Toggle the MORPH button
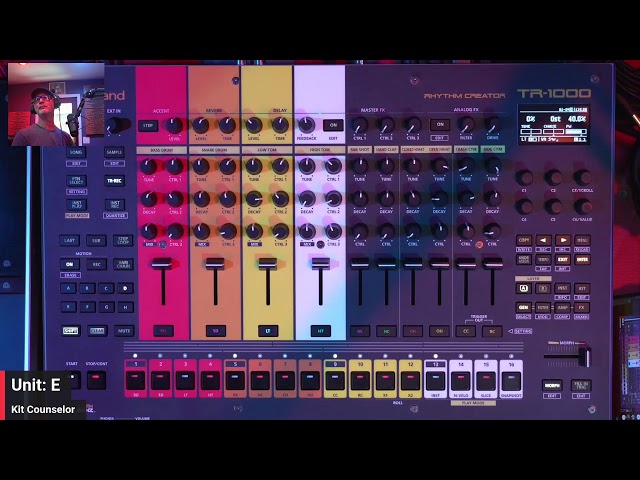640x480 pixels. point(552,385)
